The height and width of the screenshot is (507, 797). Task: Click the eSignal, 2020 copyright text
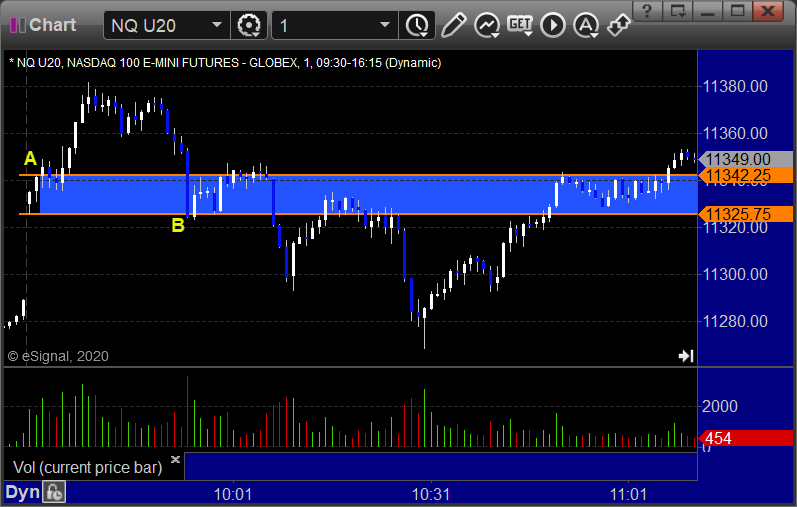click(58, 356)
